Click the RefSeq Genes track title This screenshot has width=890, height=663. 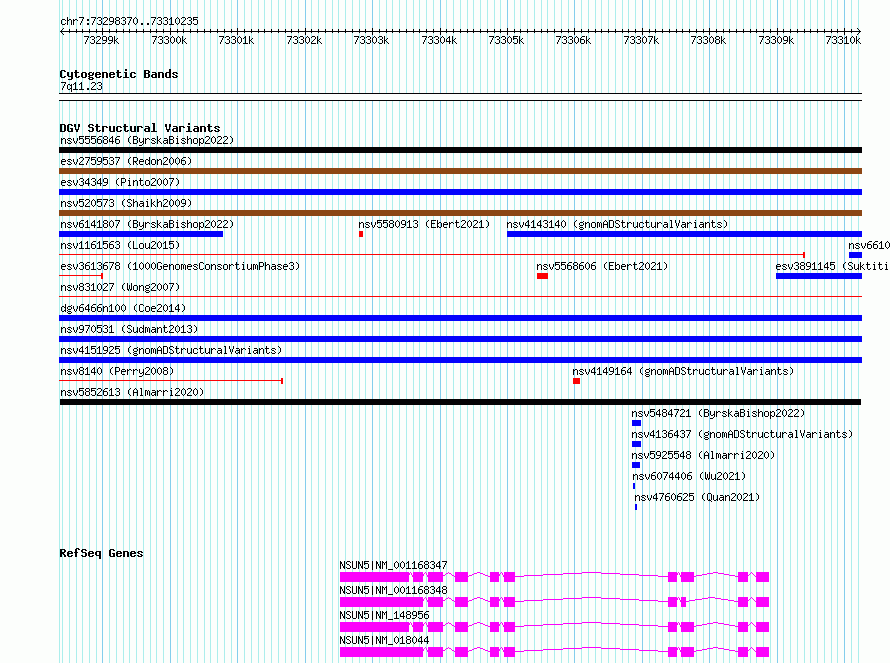(x=101, y=553)
